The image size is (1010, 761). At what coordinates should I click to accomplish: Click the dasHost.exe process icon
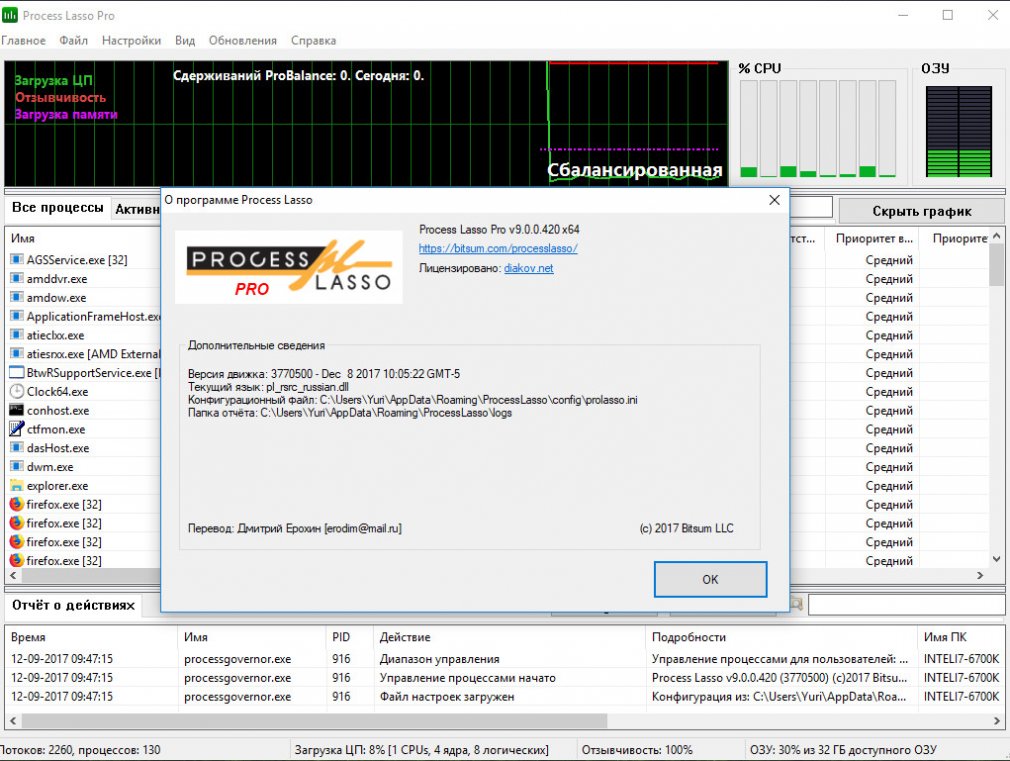(x=17, y=447)
